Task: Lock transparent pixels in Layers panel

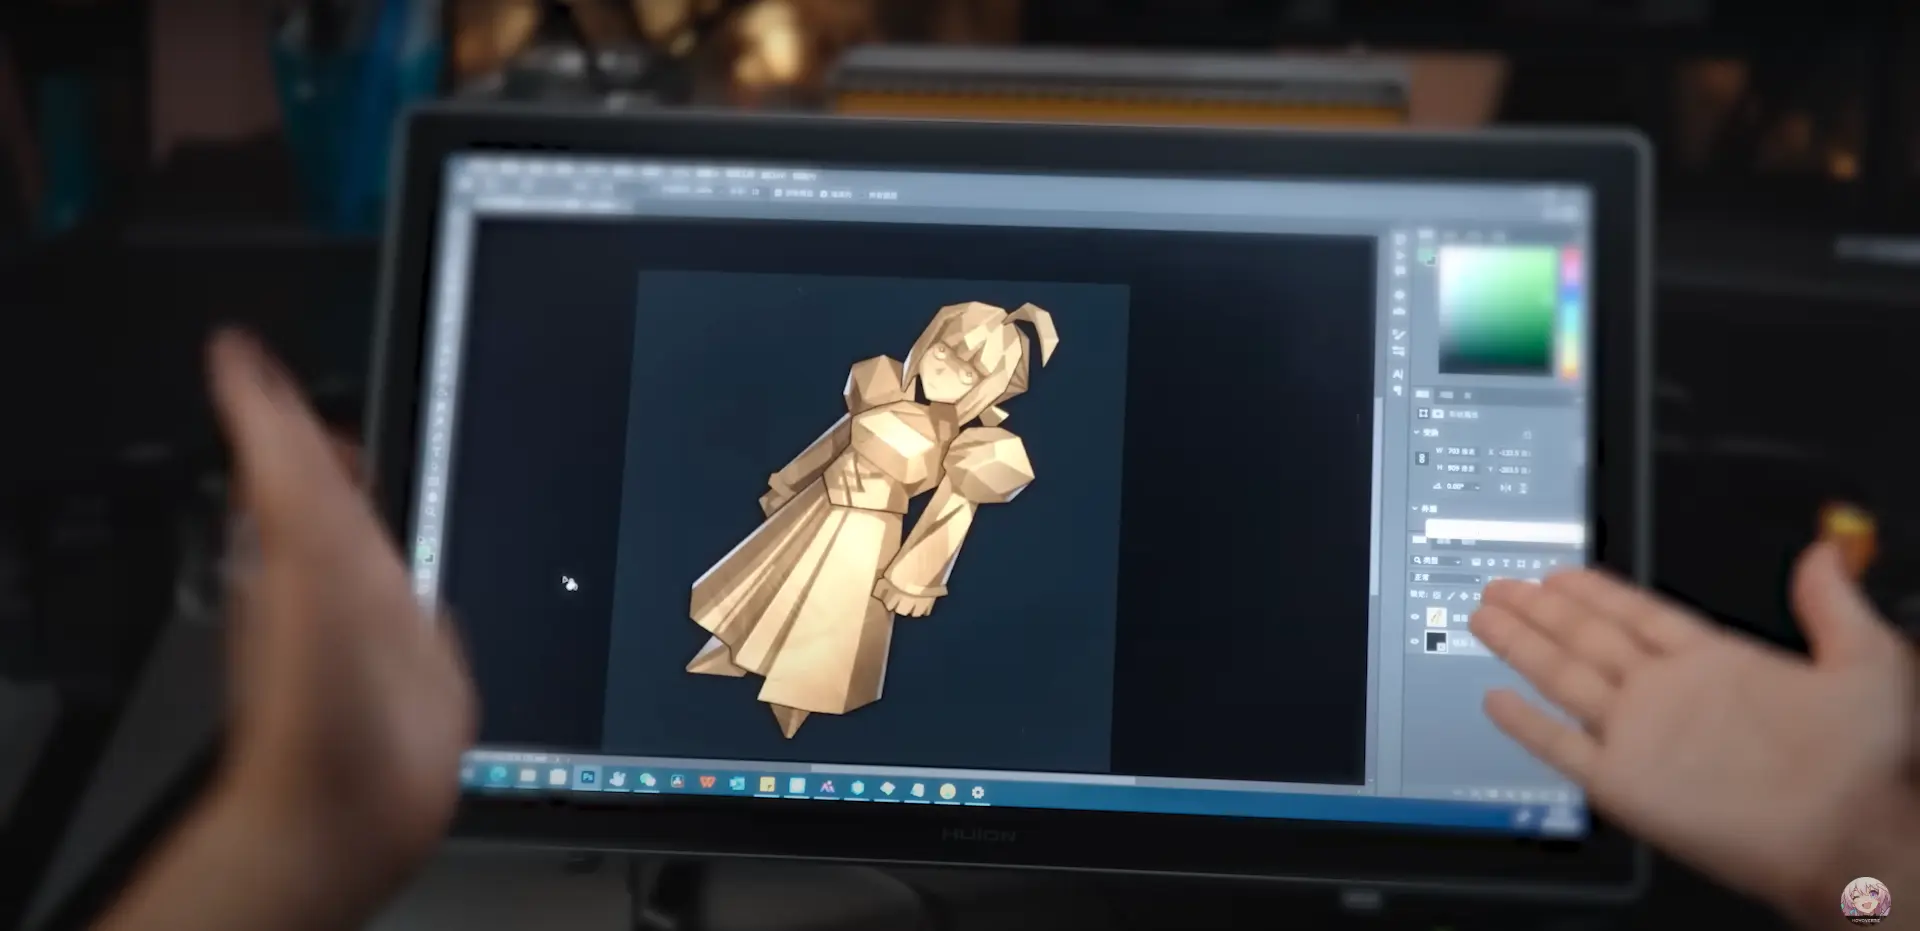Action: (1438, 595)
